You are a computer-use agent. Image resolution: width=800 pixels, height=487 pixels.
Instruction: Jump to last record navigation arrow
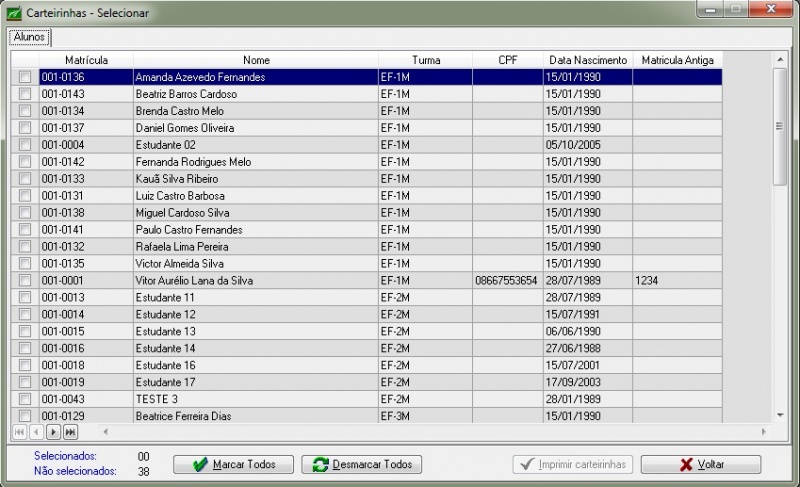70,432
